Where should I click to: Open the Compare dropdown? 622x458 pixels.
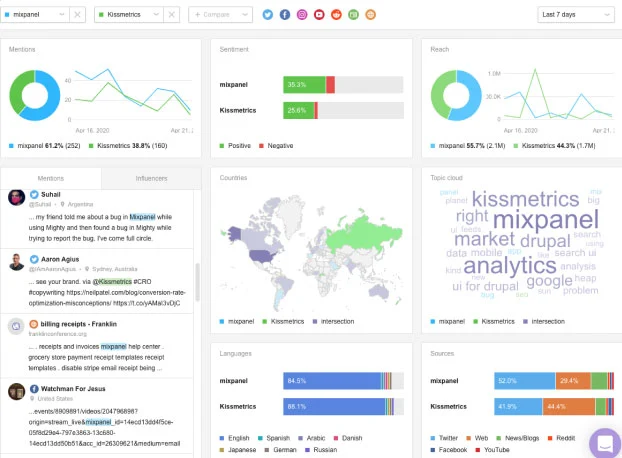pyautogui.click(x=221, y=15)
